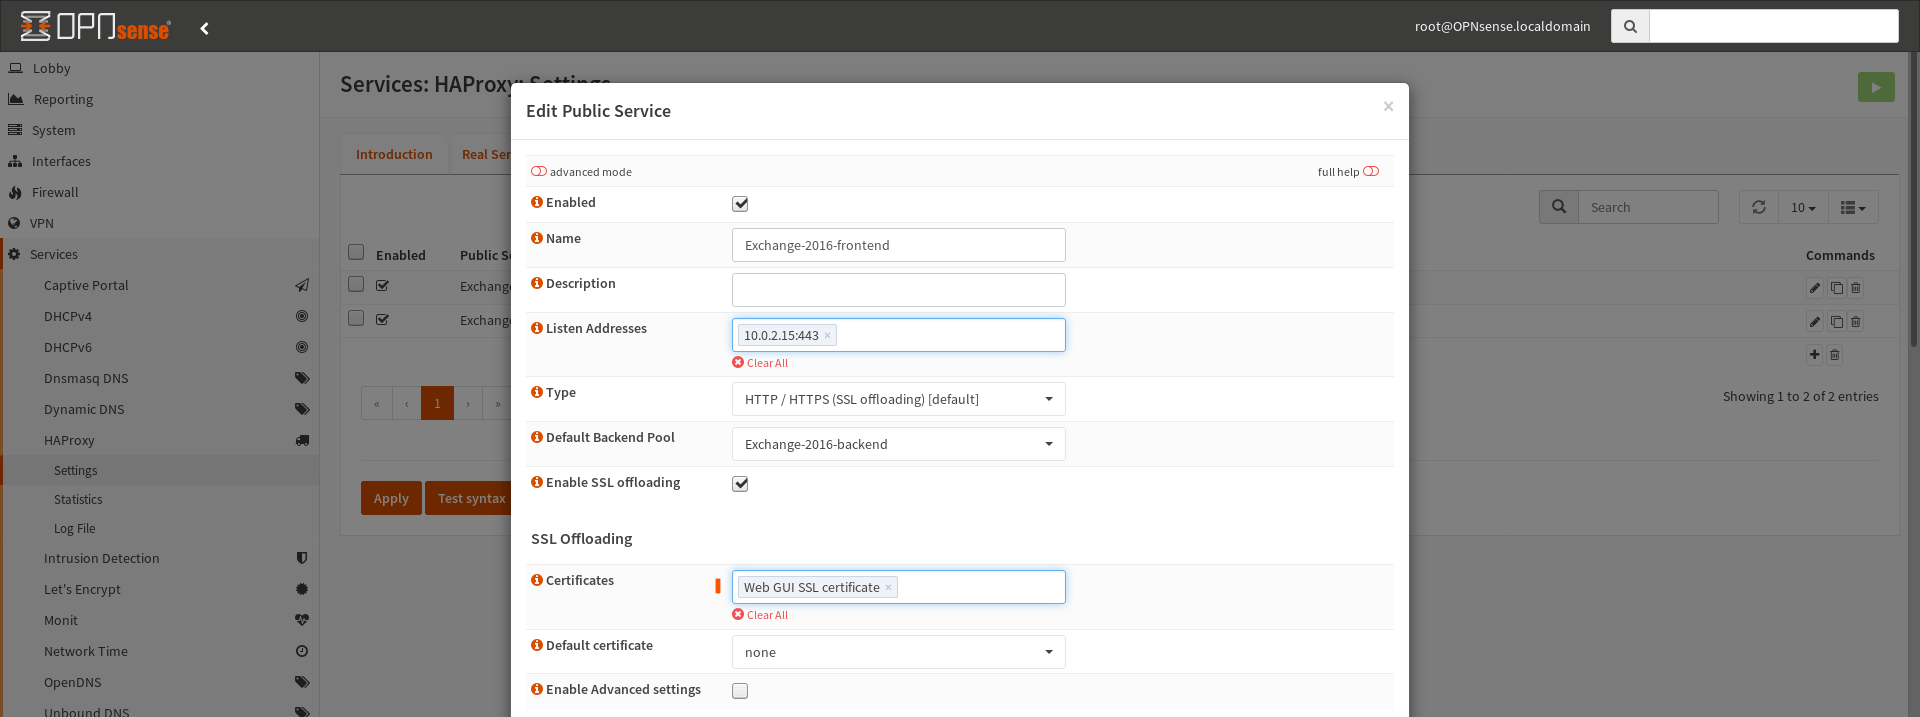
Task: Select first table row checkbox
Action: point(356,284)
